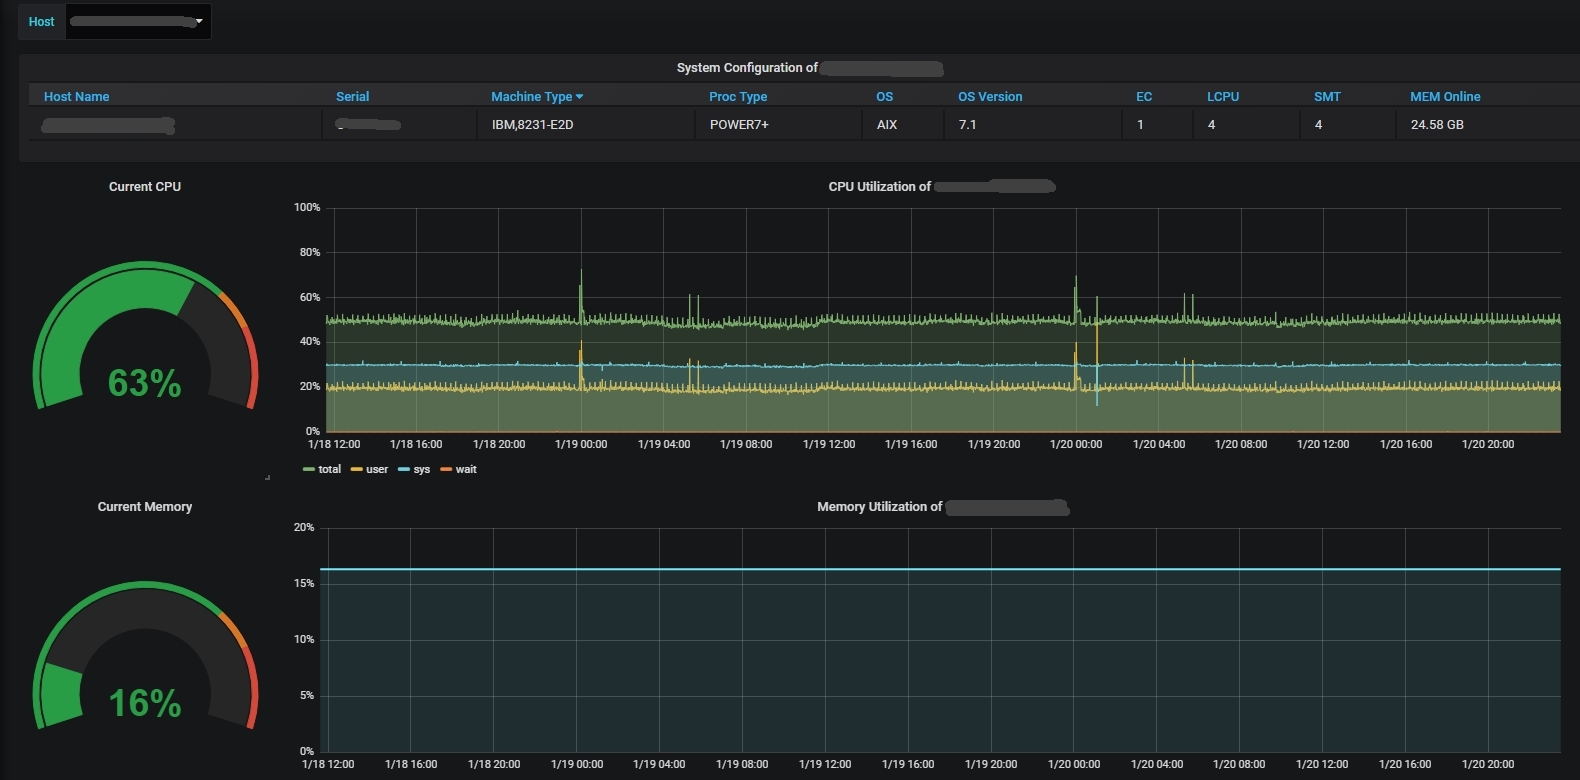Open the Host variable dropdown
Image resolution: width=1580 pixels, height=780 pixels.
[x=138, y=22]
